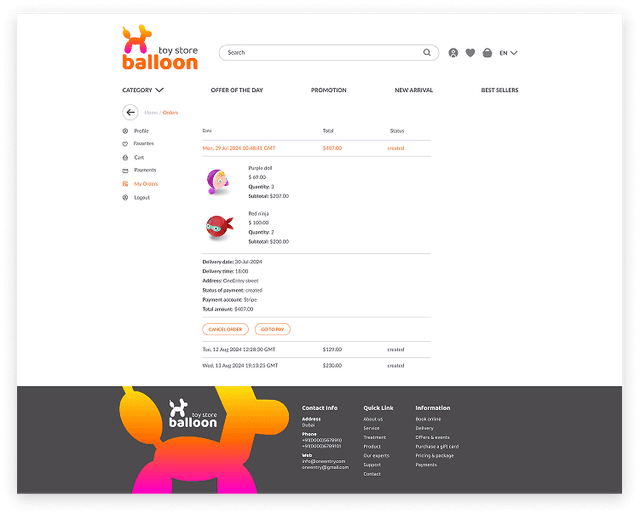The width and height of the screenshot is (640, 515).
Task: Click the Purple doll product image
Action: [x=219, y=181]
